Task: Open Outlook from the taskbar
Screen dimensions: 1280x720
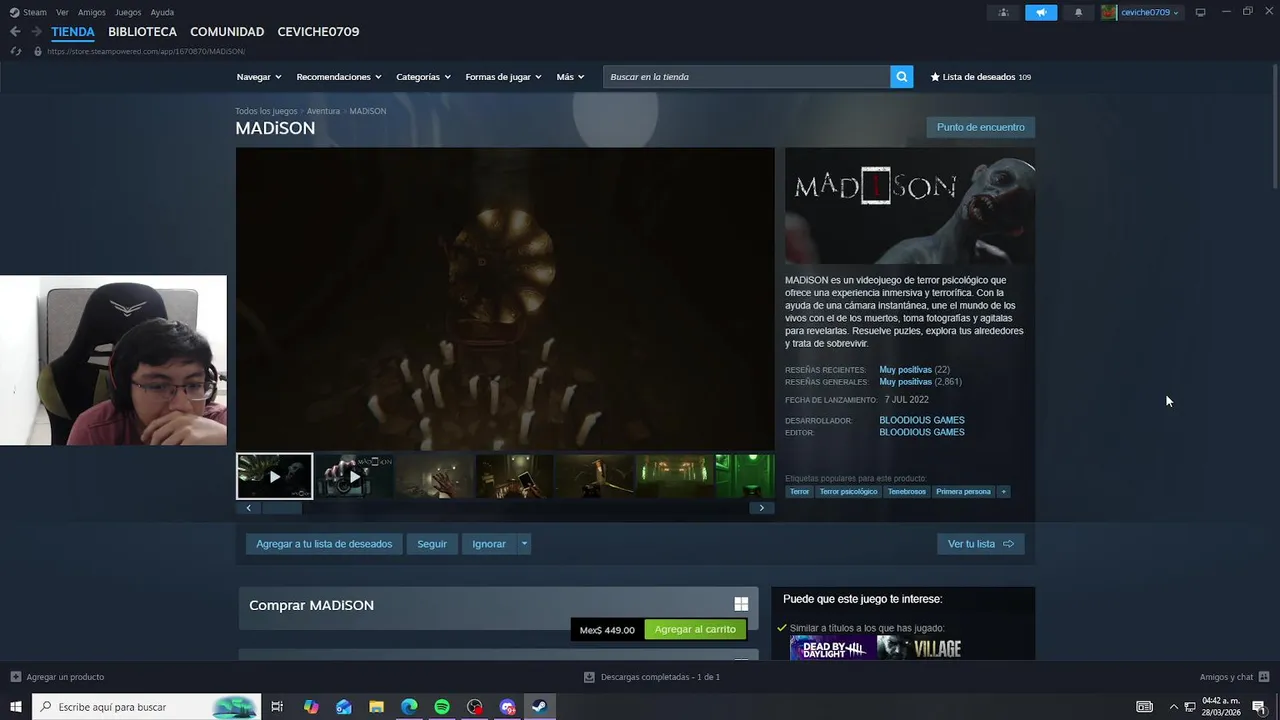Action: pyautogui.click(x=344, y=707)
